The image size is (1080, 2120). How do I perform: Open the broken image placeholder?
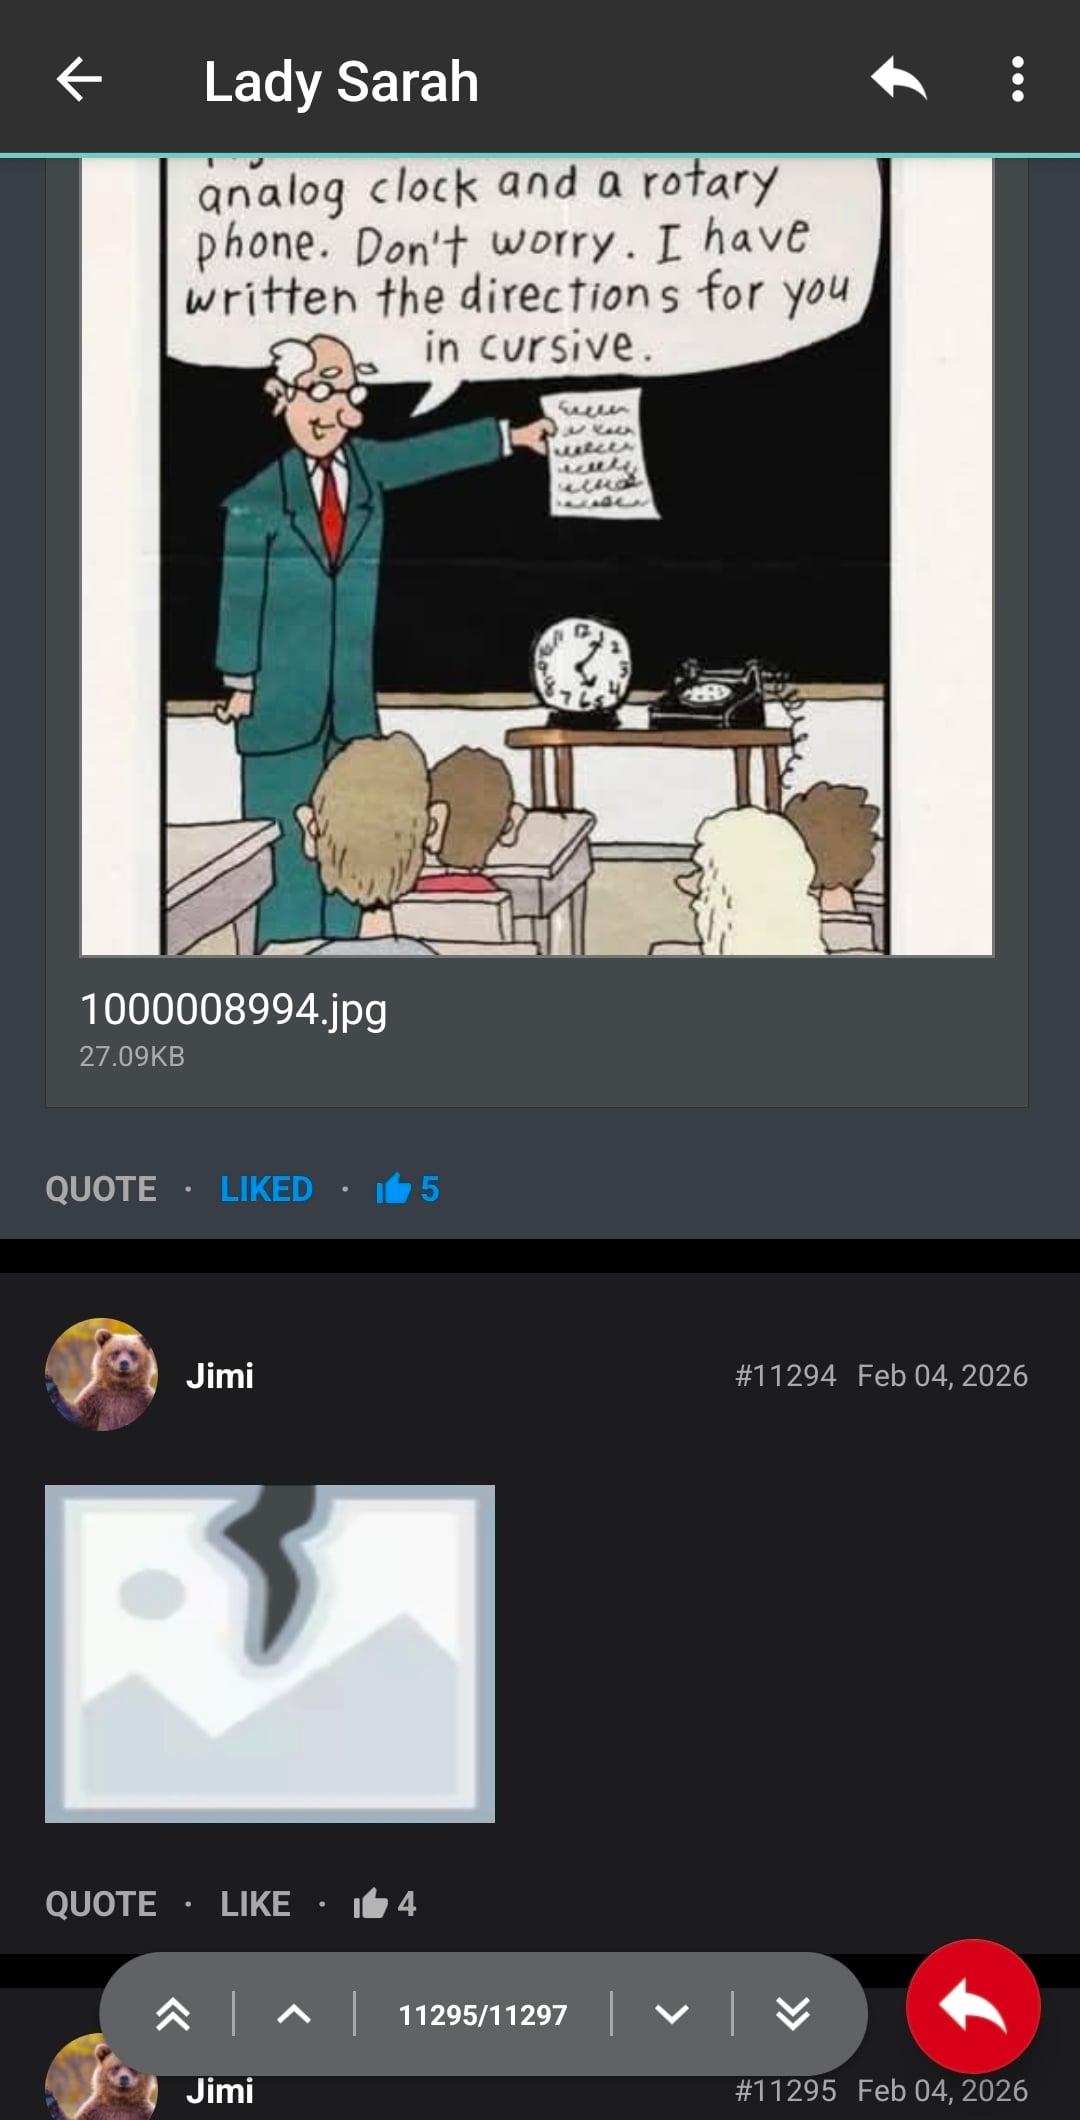270,1653
